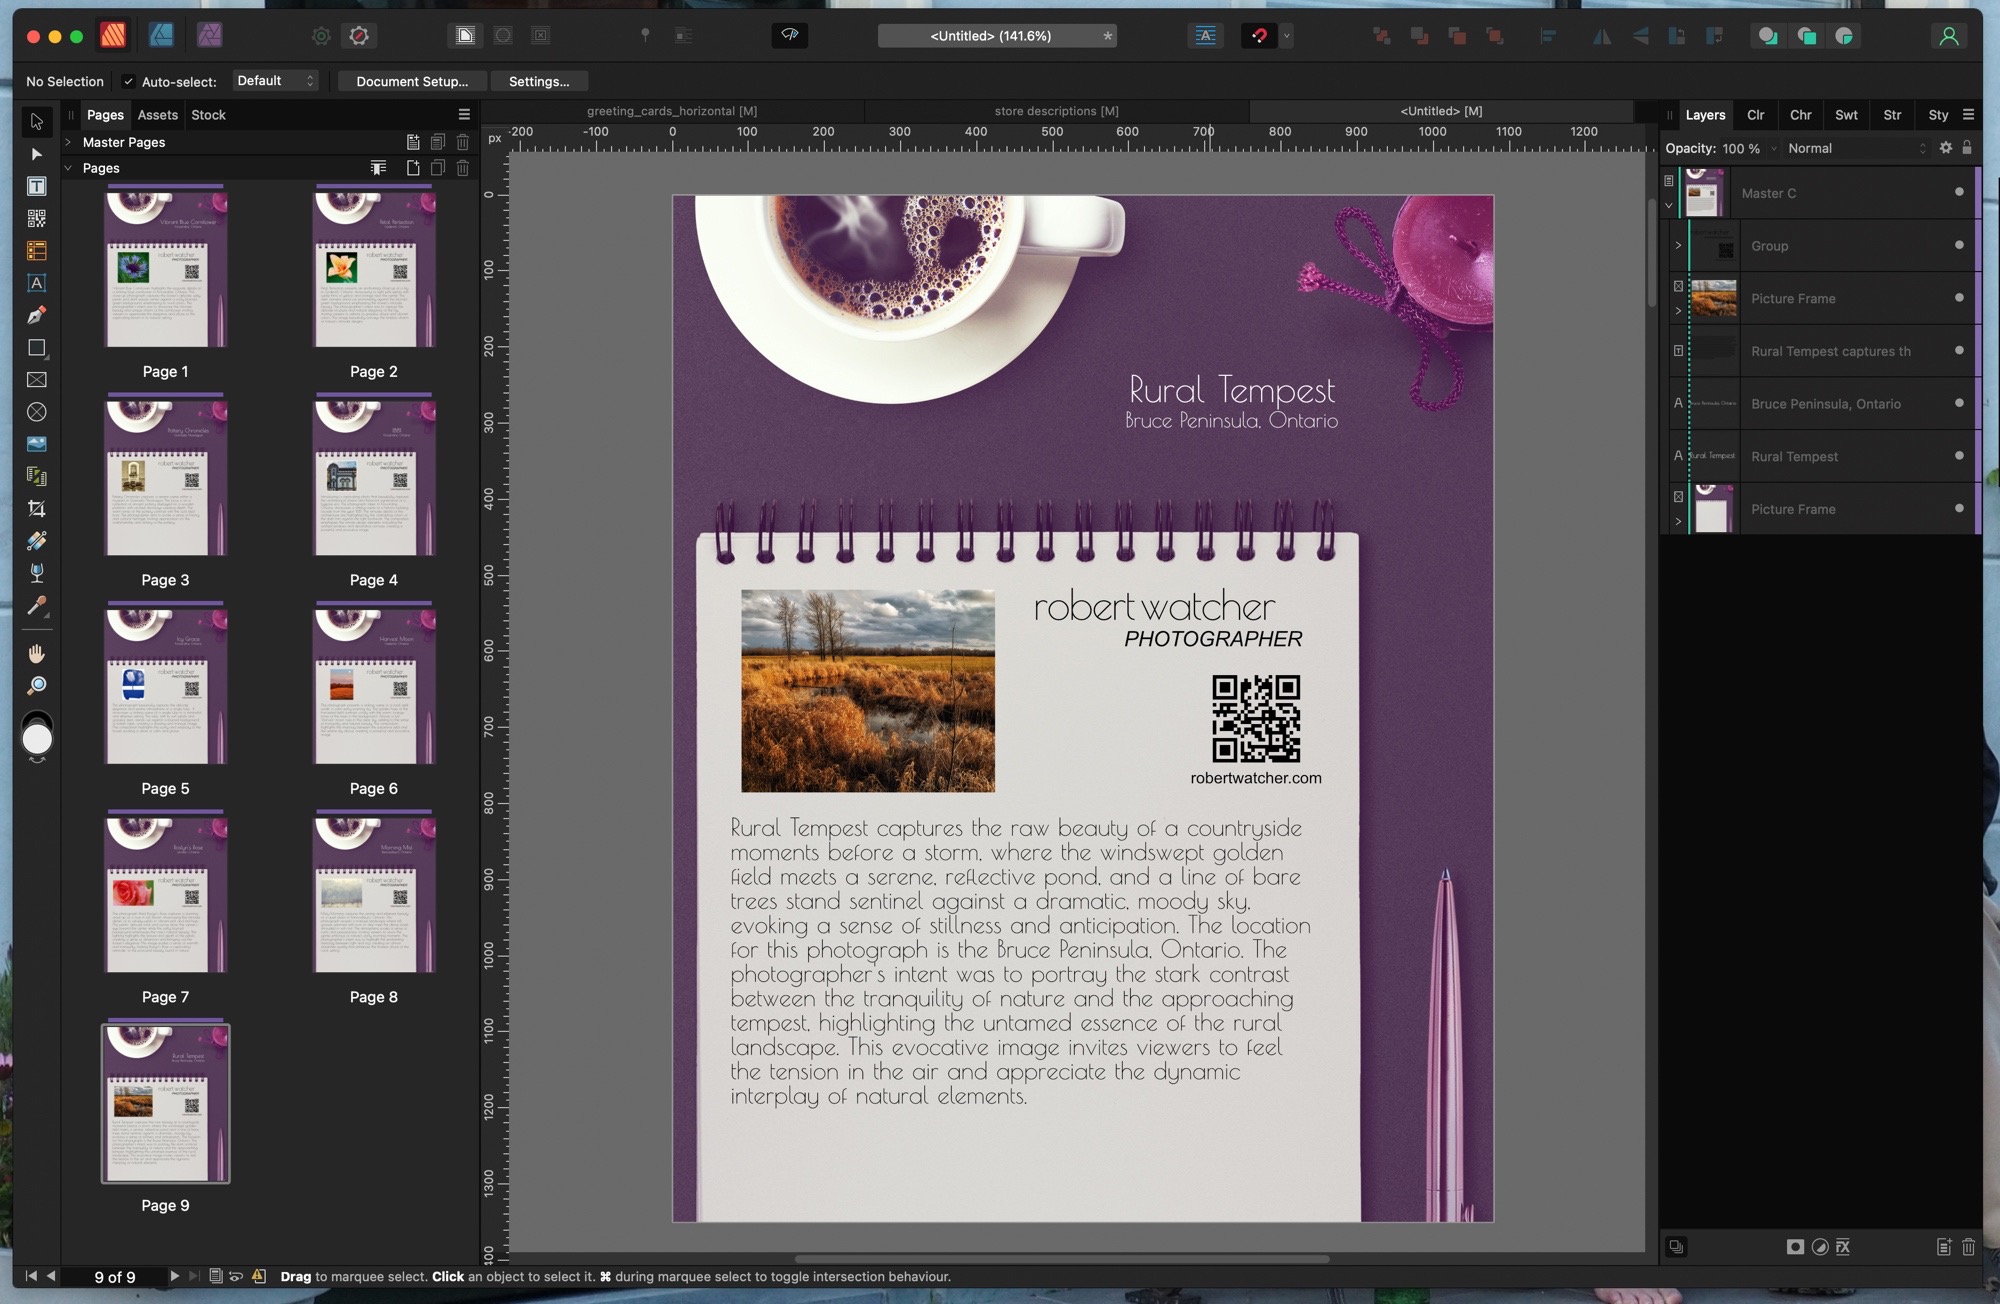Screen dimensions: 2000x1304
Task: Select the Pen tool
Action: 37,315
